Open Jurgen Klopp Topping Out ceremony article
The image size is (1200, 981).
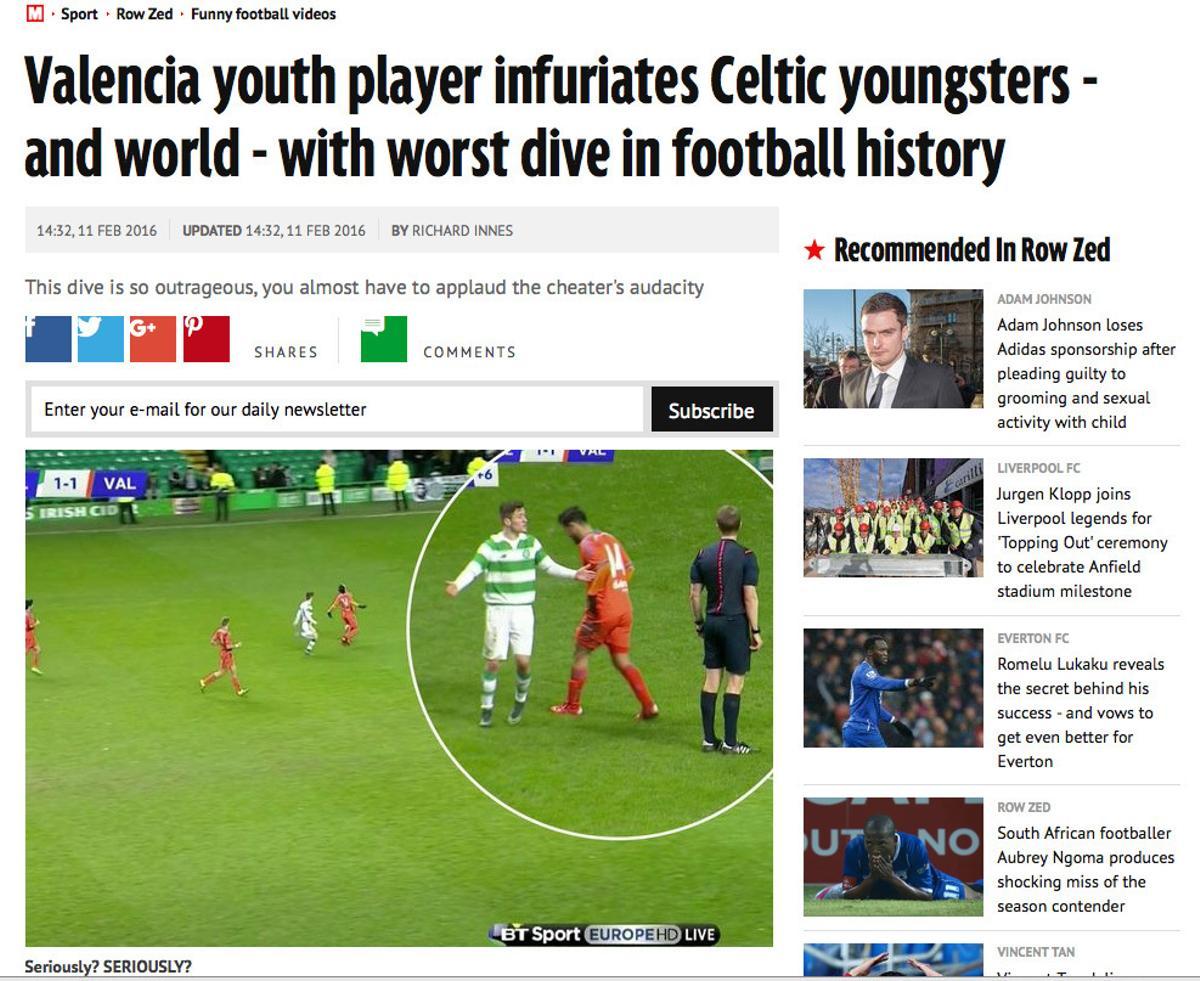click(x=1082, y=543)
